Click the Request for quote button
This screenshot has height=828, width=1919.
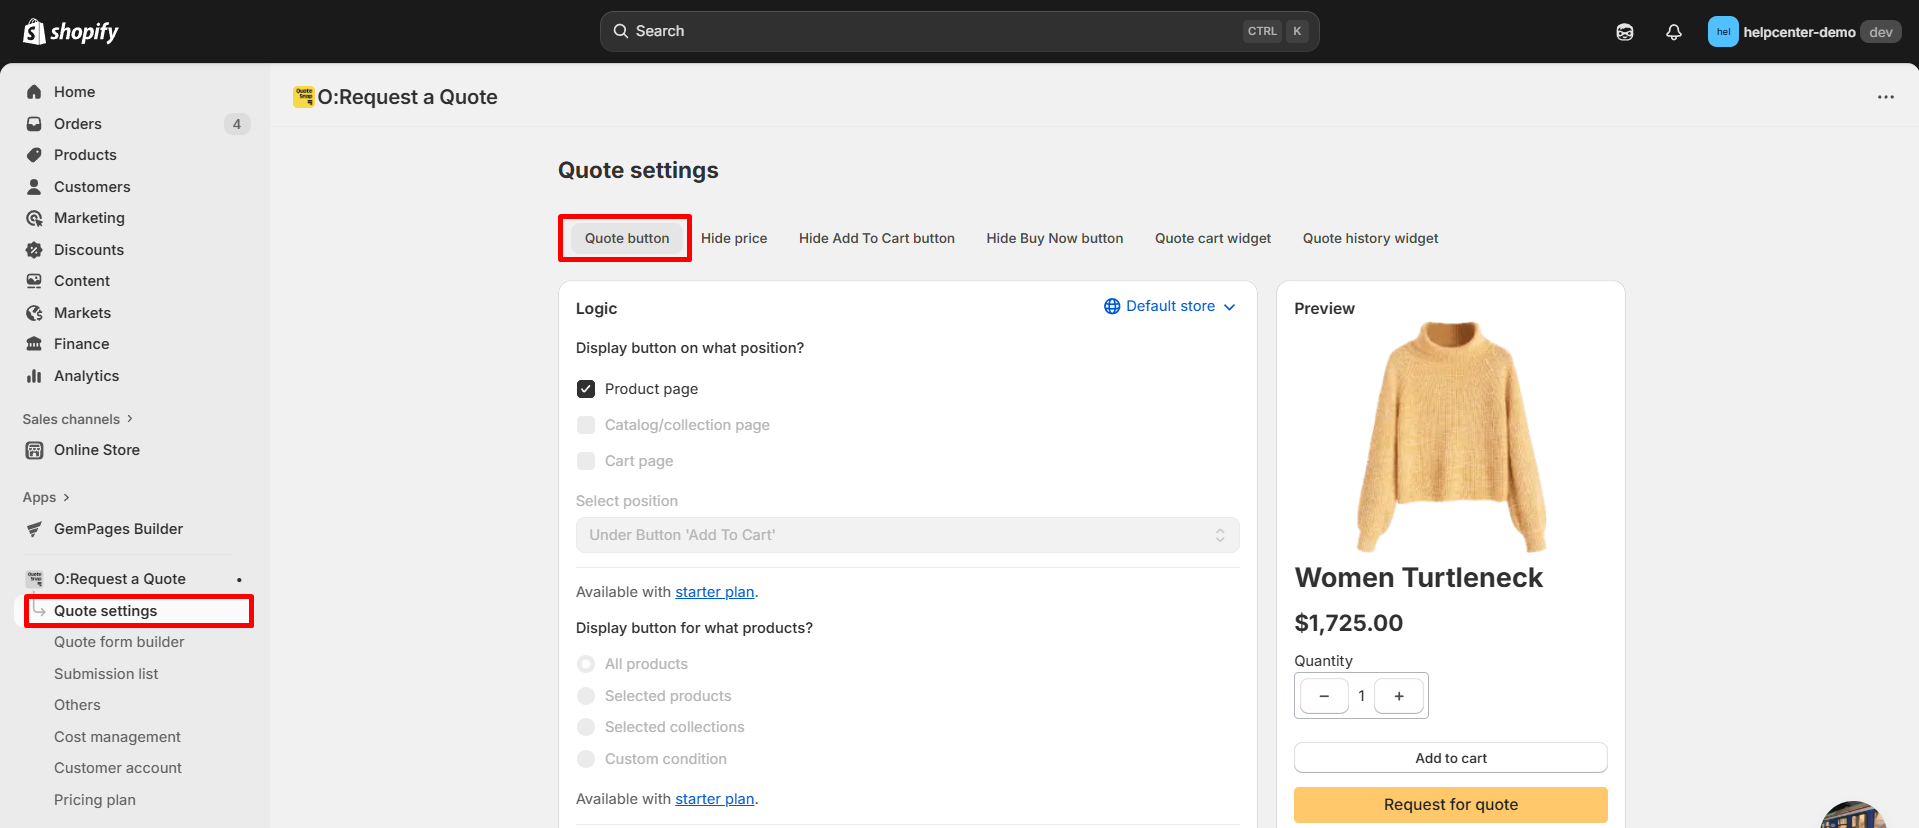[1449, 805]
